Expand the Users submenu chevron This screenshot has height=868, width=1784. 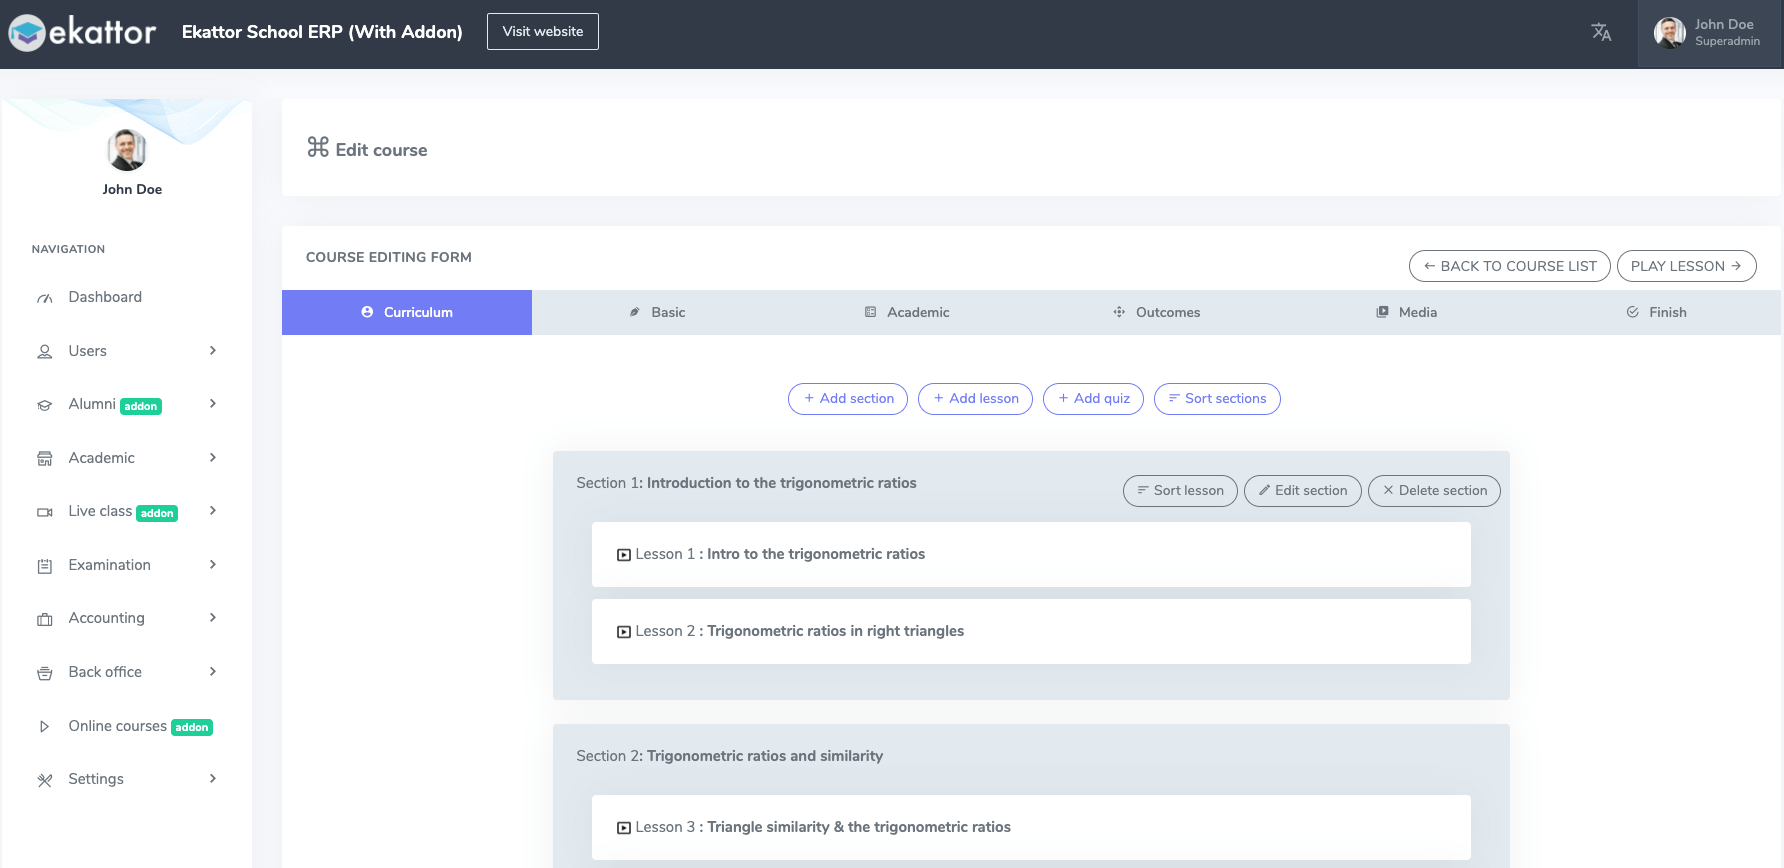[213, 350]
